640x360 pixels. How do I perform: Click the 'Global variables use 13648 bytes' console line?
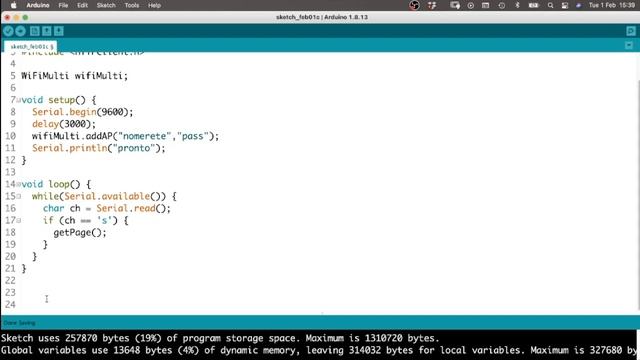point(318,350)
